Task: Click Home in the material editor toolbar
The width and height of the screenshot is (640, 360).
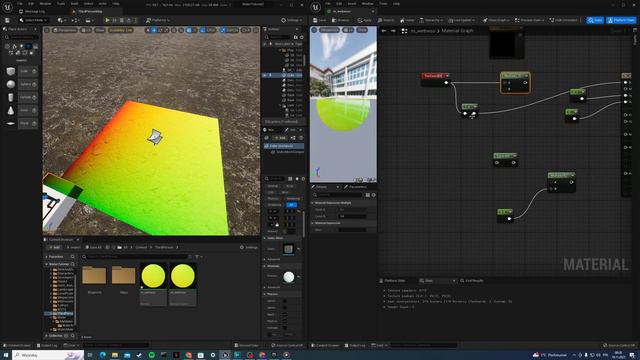Action: pos(407,20)
